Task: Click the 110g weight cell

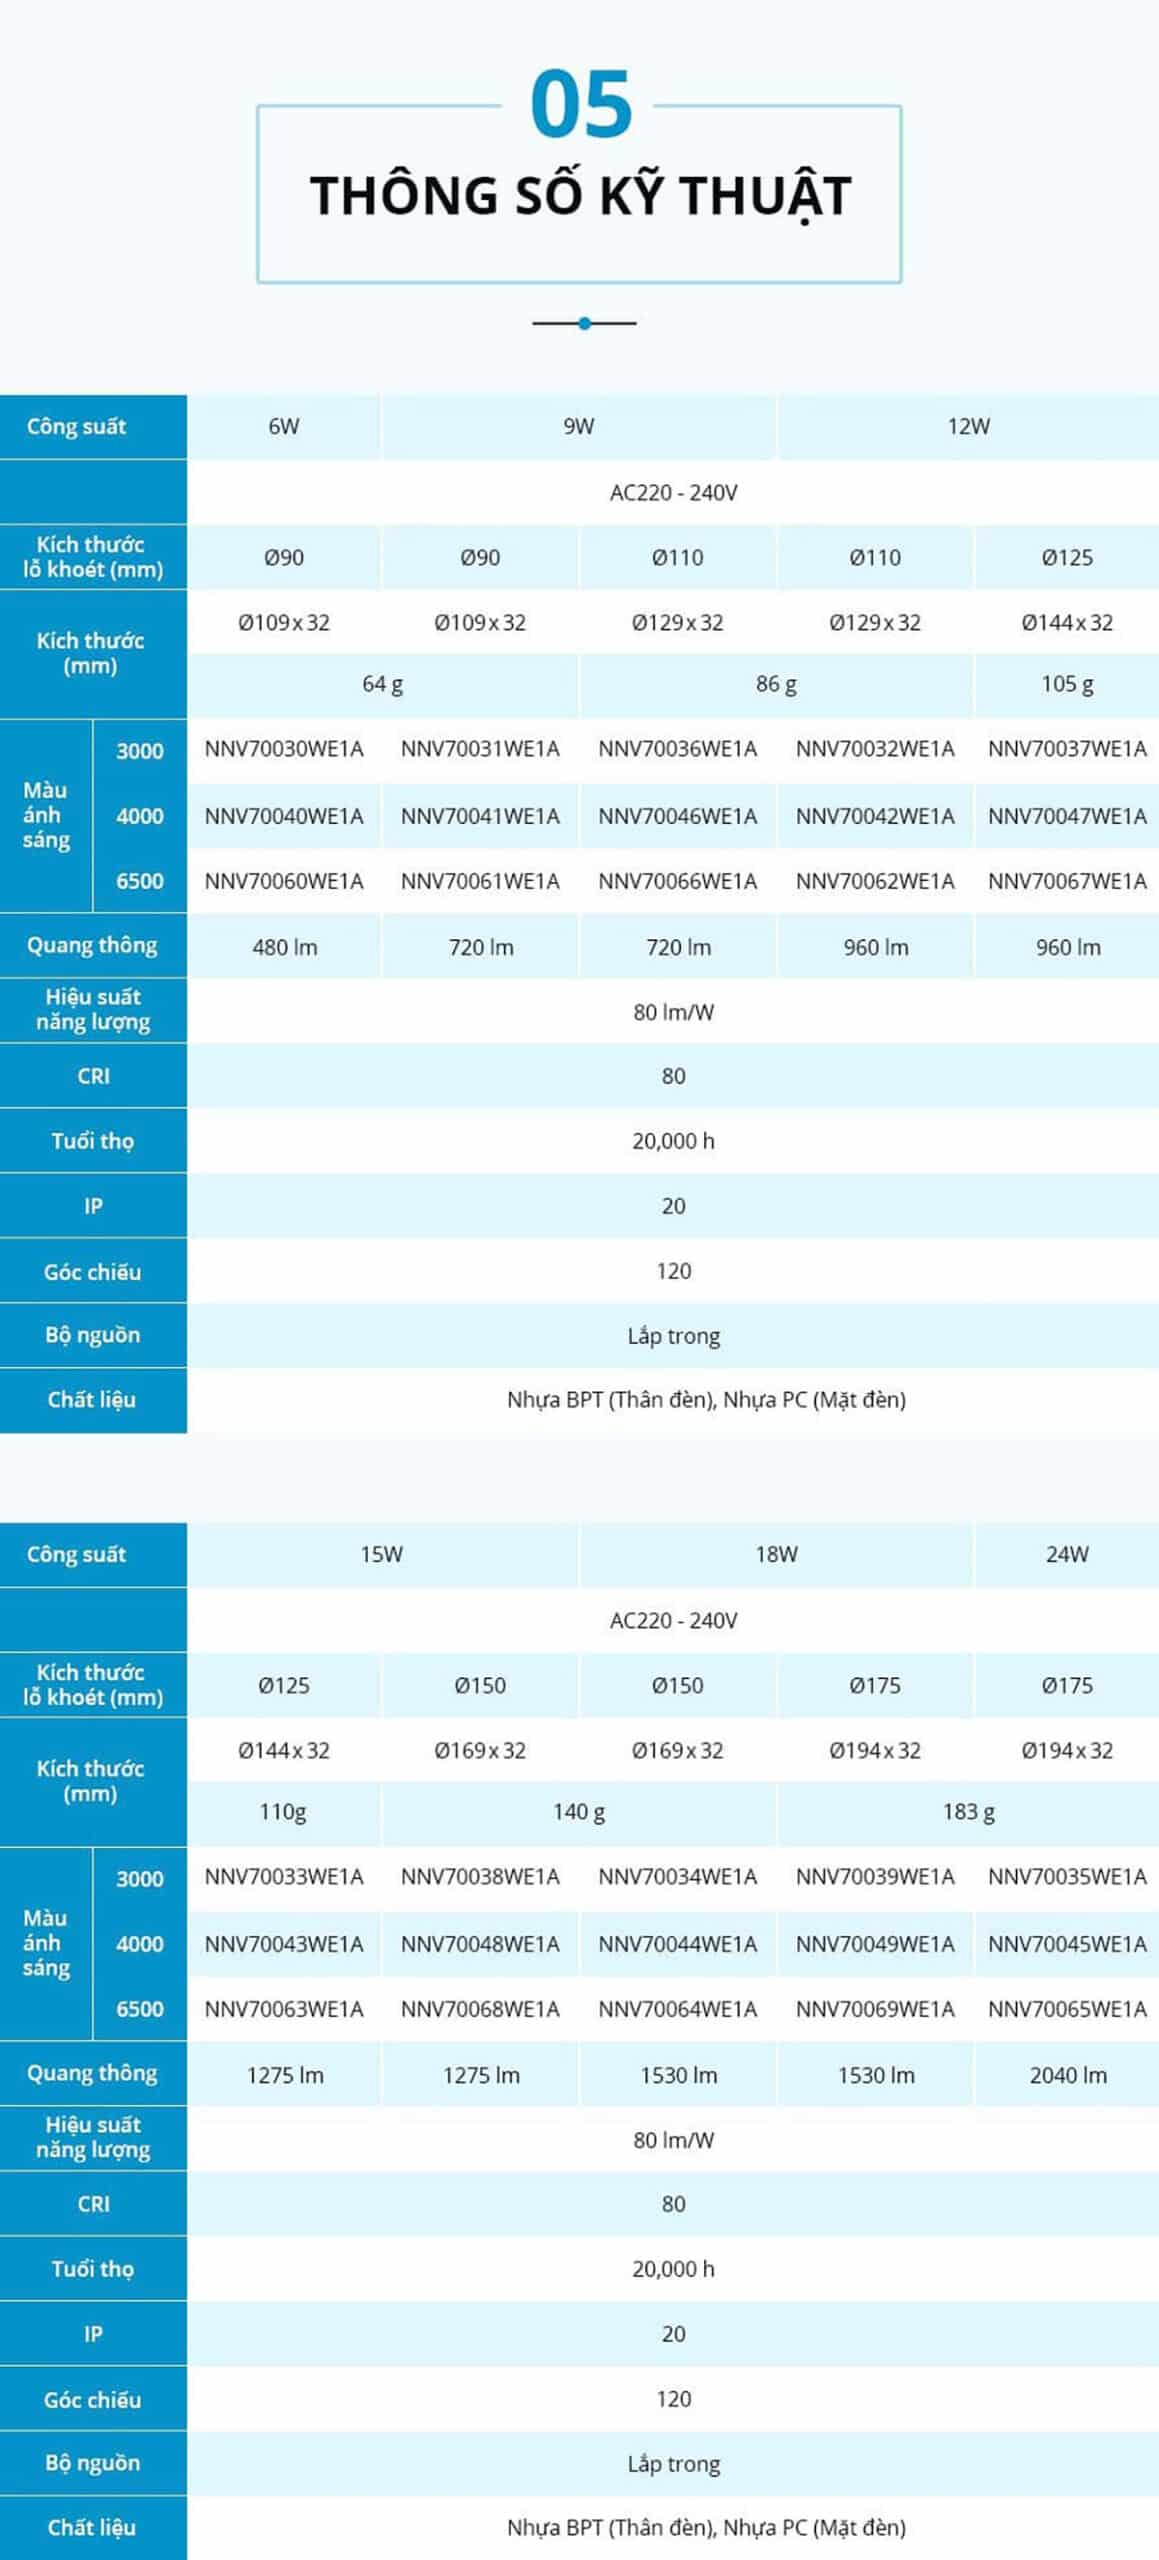Action: click(283, 1812)
